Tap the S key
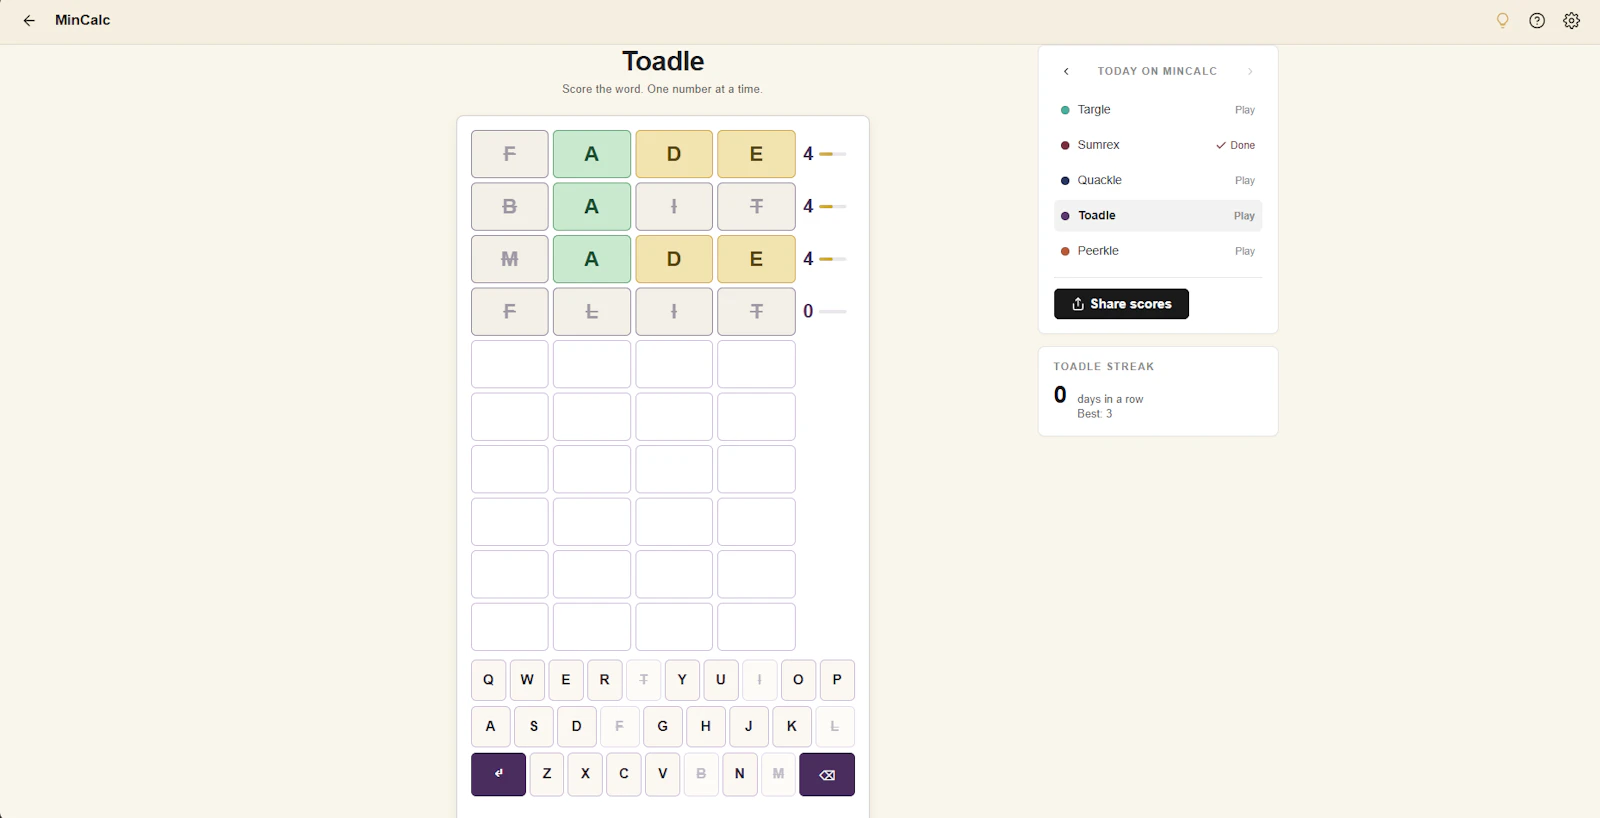This screenshot has height=818, width=1600. pyautogui.click(x=534, y=727)
